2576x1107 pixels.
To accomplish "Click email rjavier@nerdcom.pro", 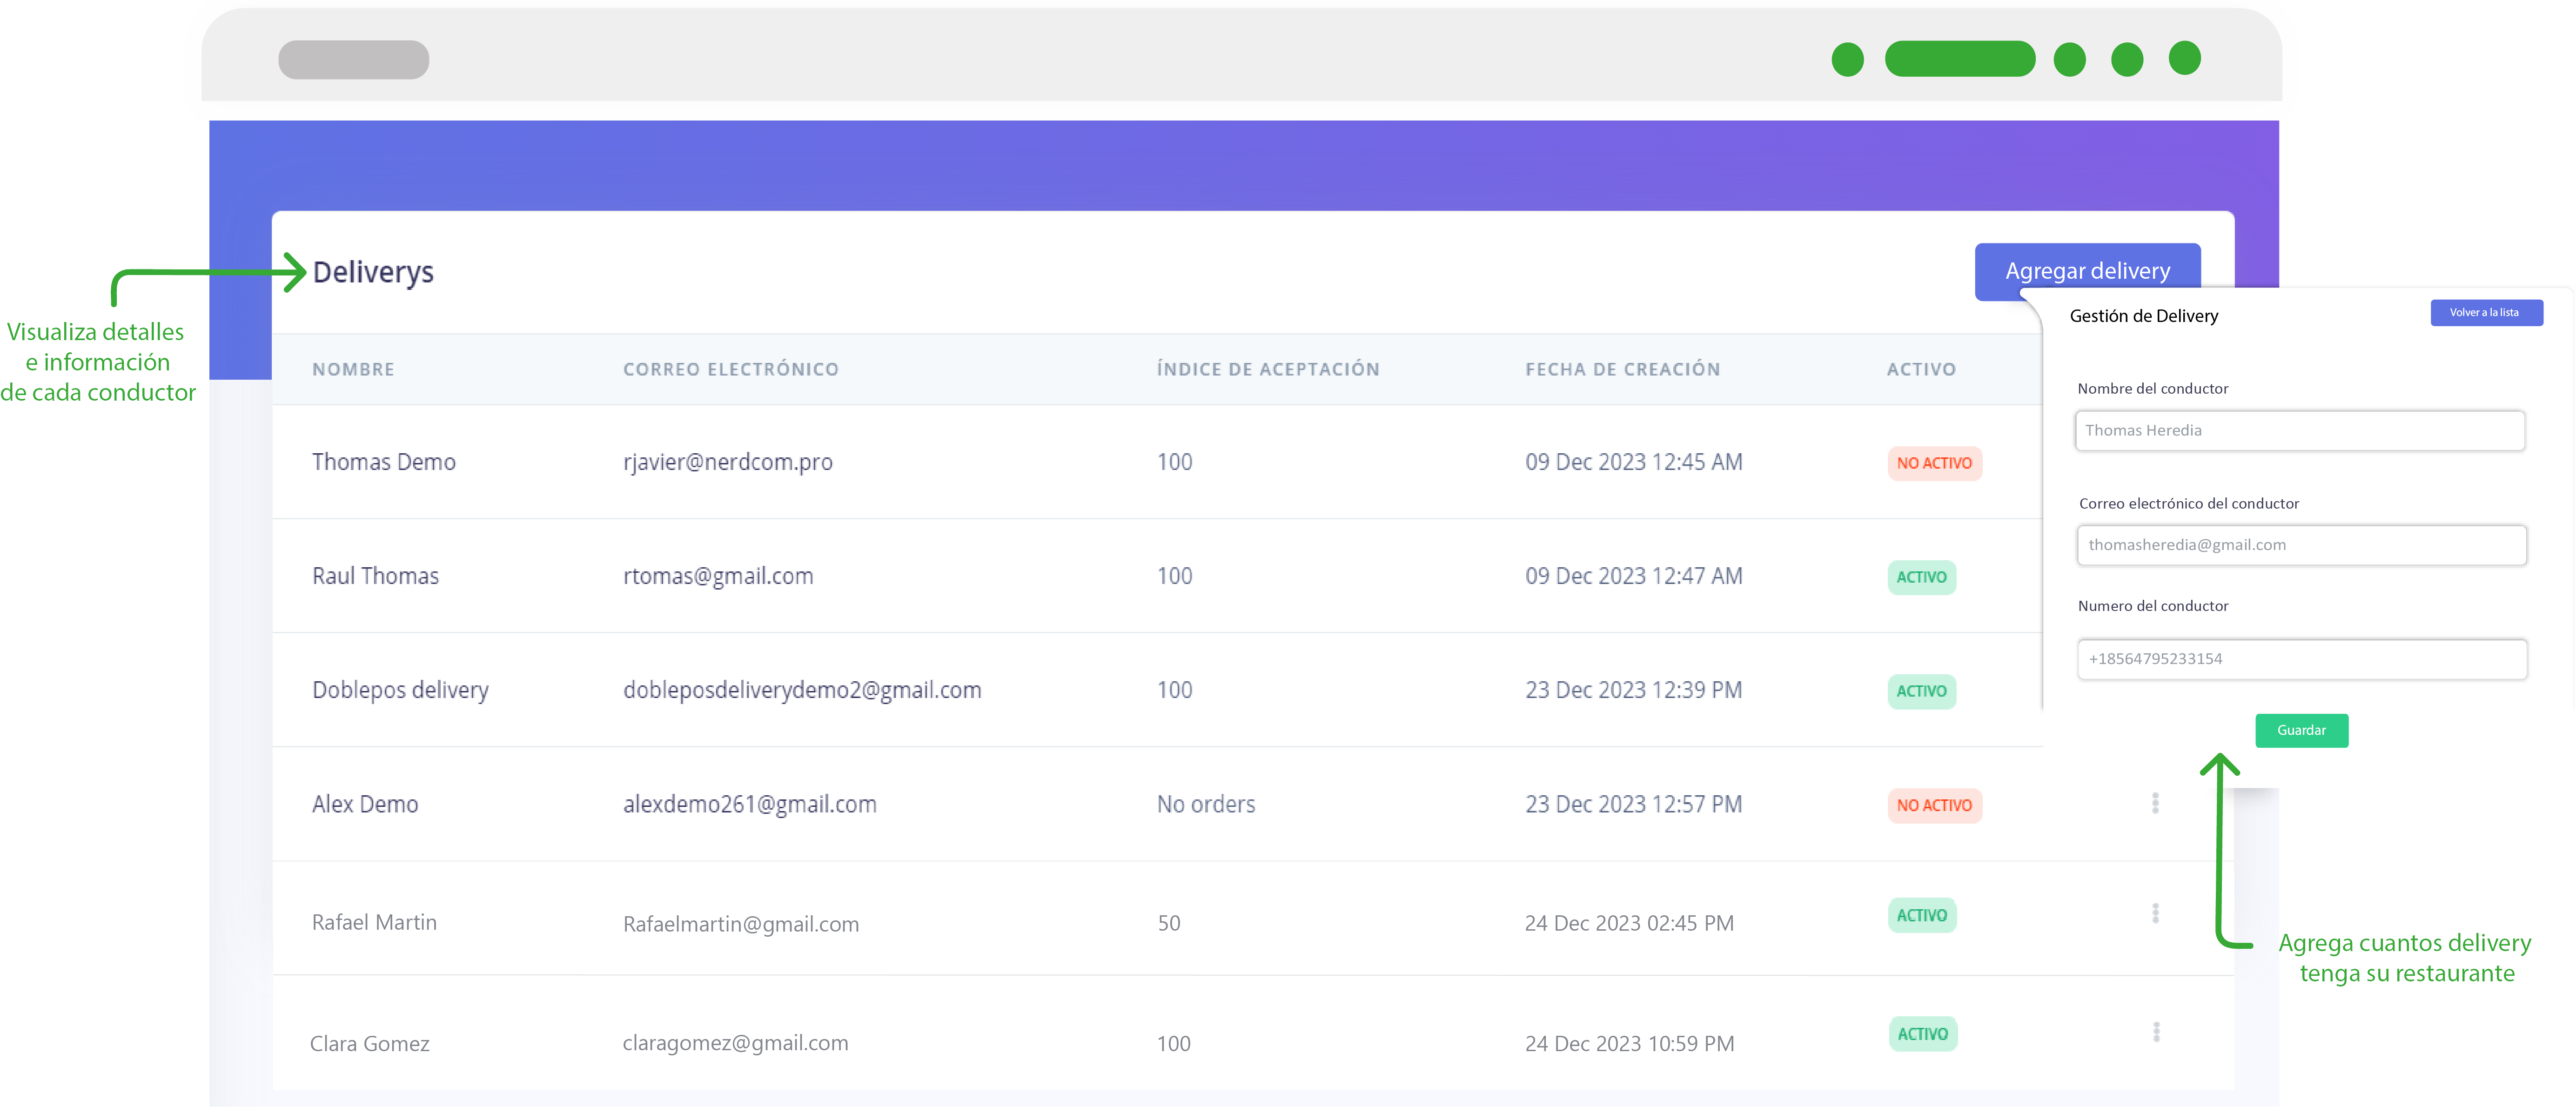I will click(728, 462).
